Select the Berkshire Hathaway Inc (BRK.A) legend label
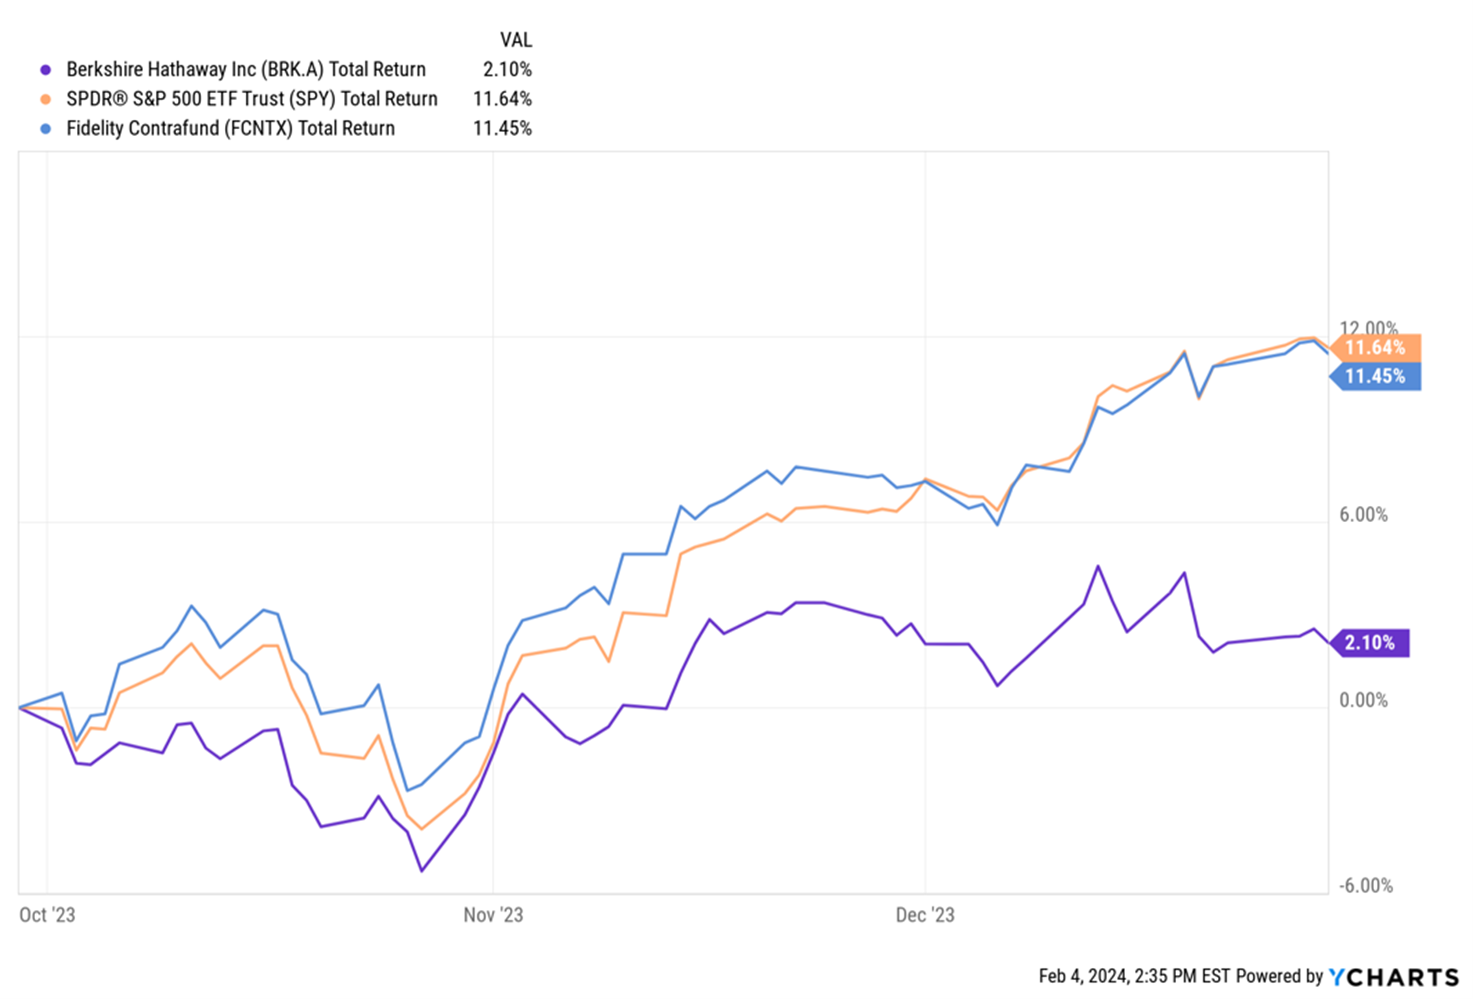 246,70
